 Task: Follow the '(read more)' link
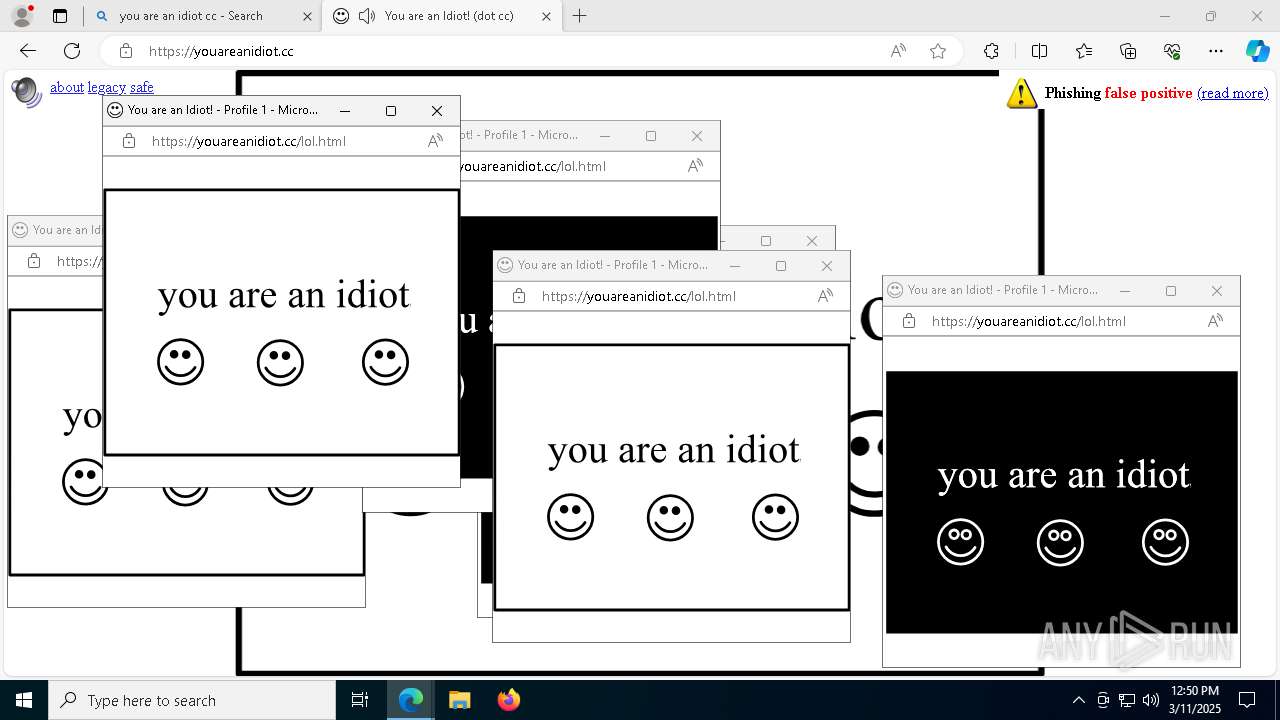pos(1232,93)
